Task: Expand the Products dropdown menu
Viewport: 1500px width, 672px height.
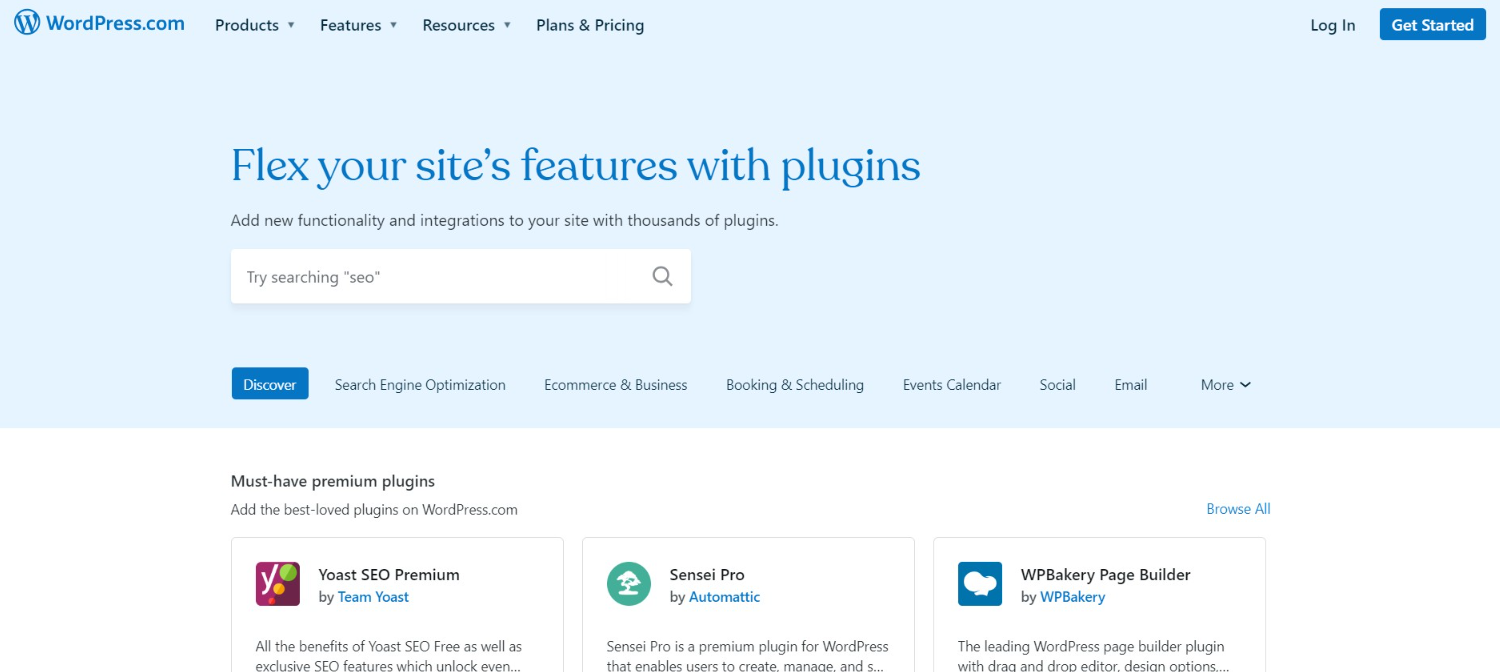Action: click(255, 25)
